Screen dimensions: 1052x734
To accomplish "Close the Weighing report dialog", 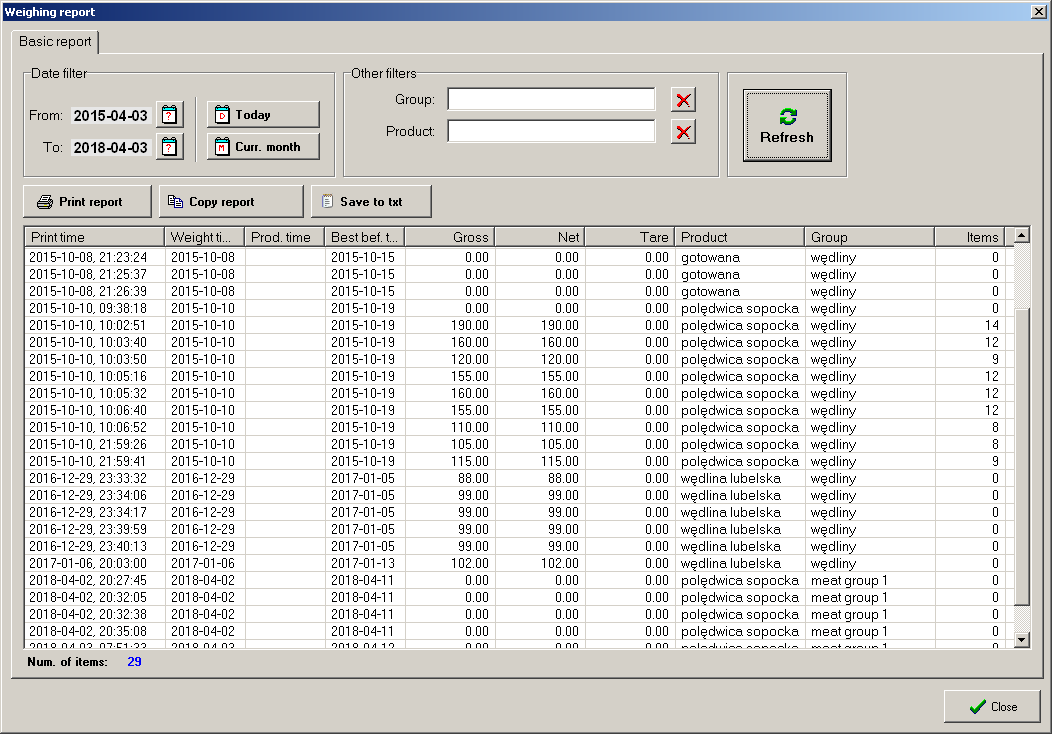I will coord(992,706).
